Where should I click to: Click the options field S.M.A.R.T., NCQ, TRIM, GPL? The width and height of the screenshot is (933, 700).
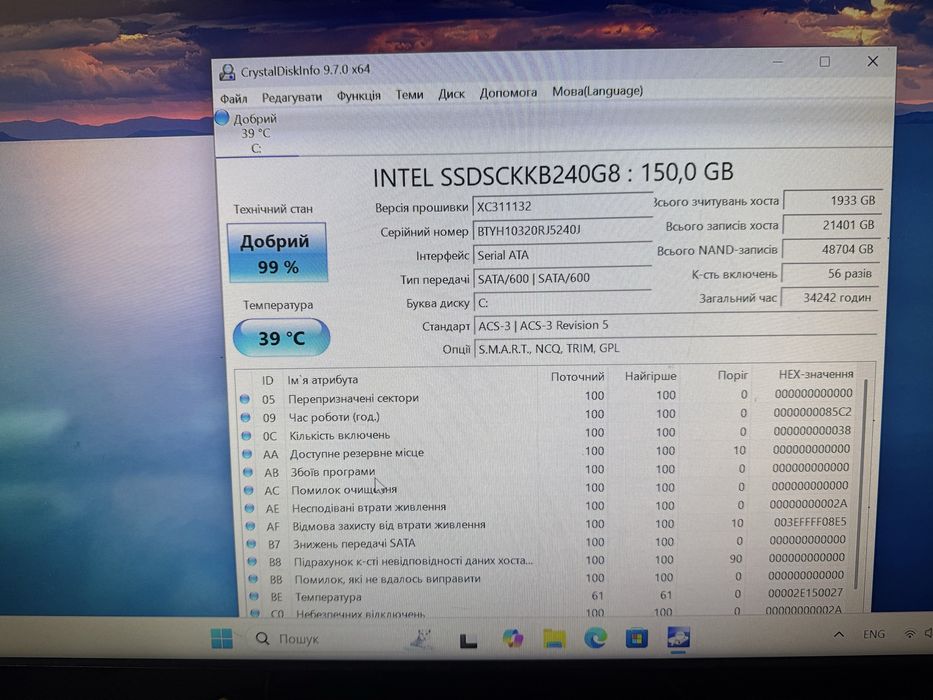[x=675, y=348]
